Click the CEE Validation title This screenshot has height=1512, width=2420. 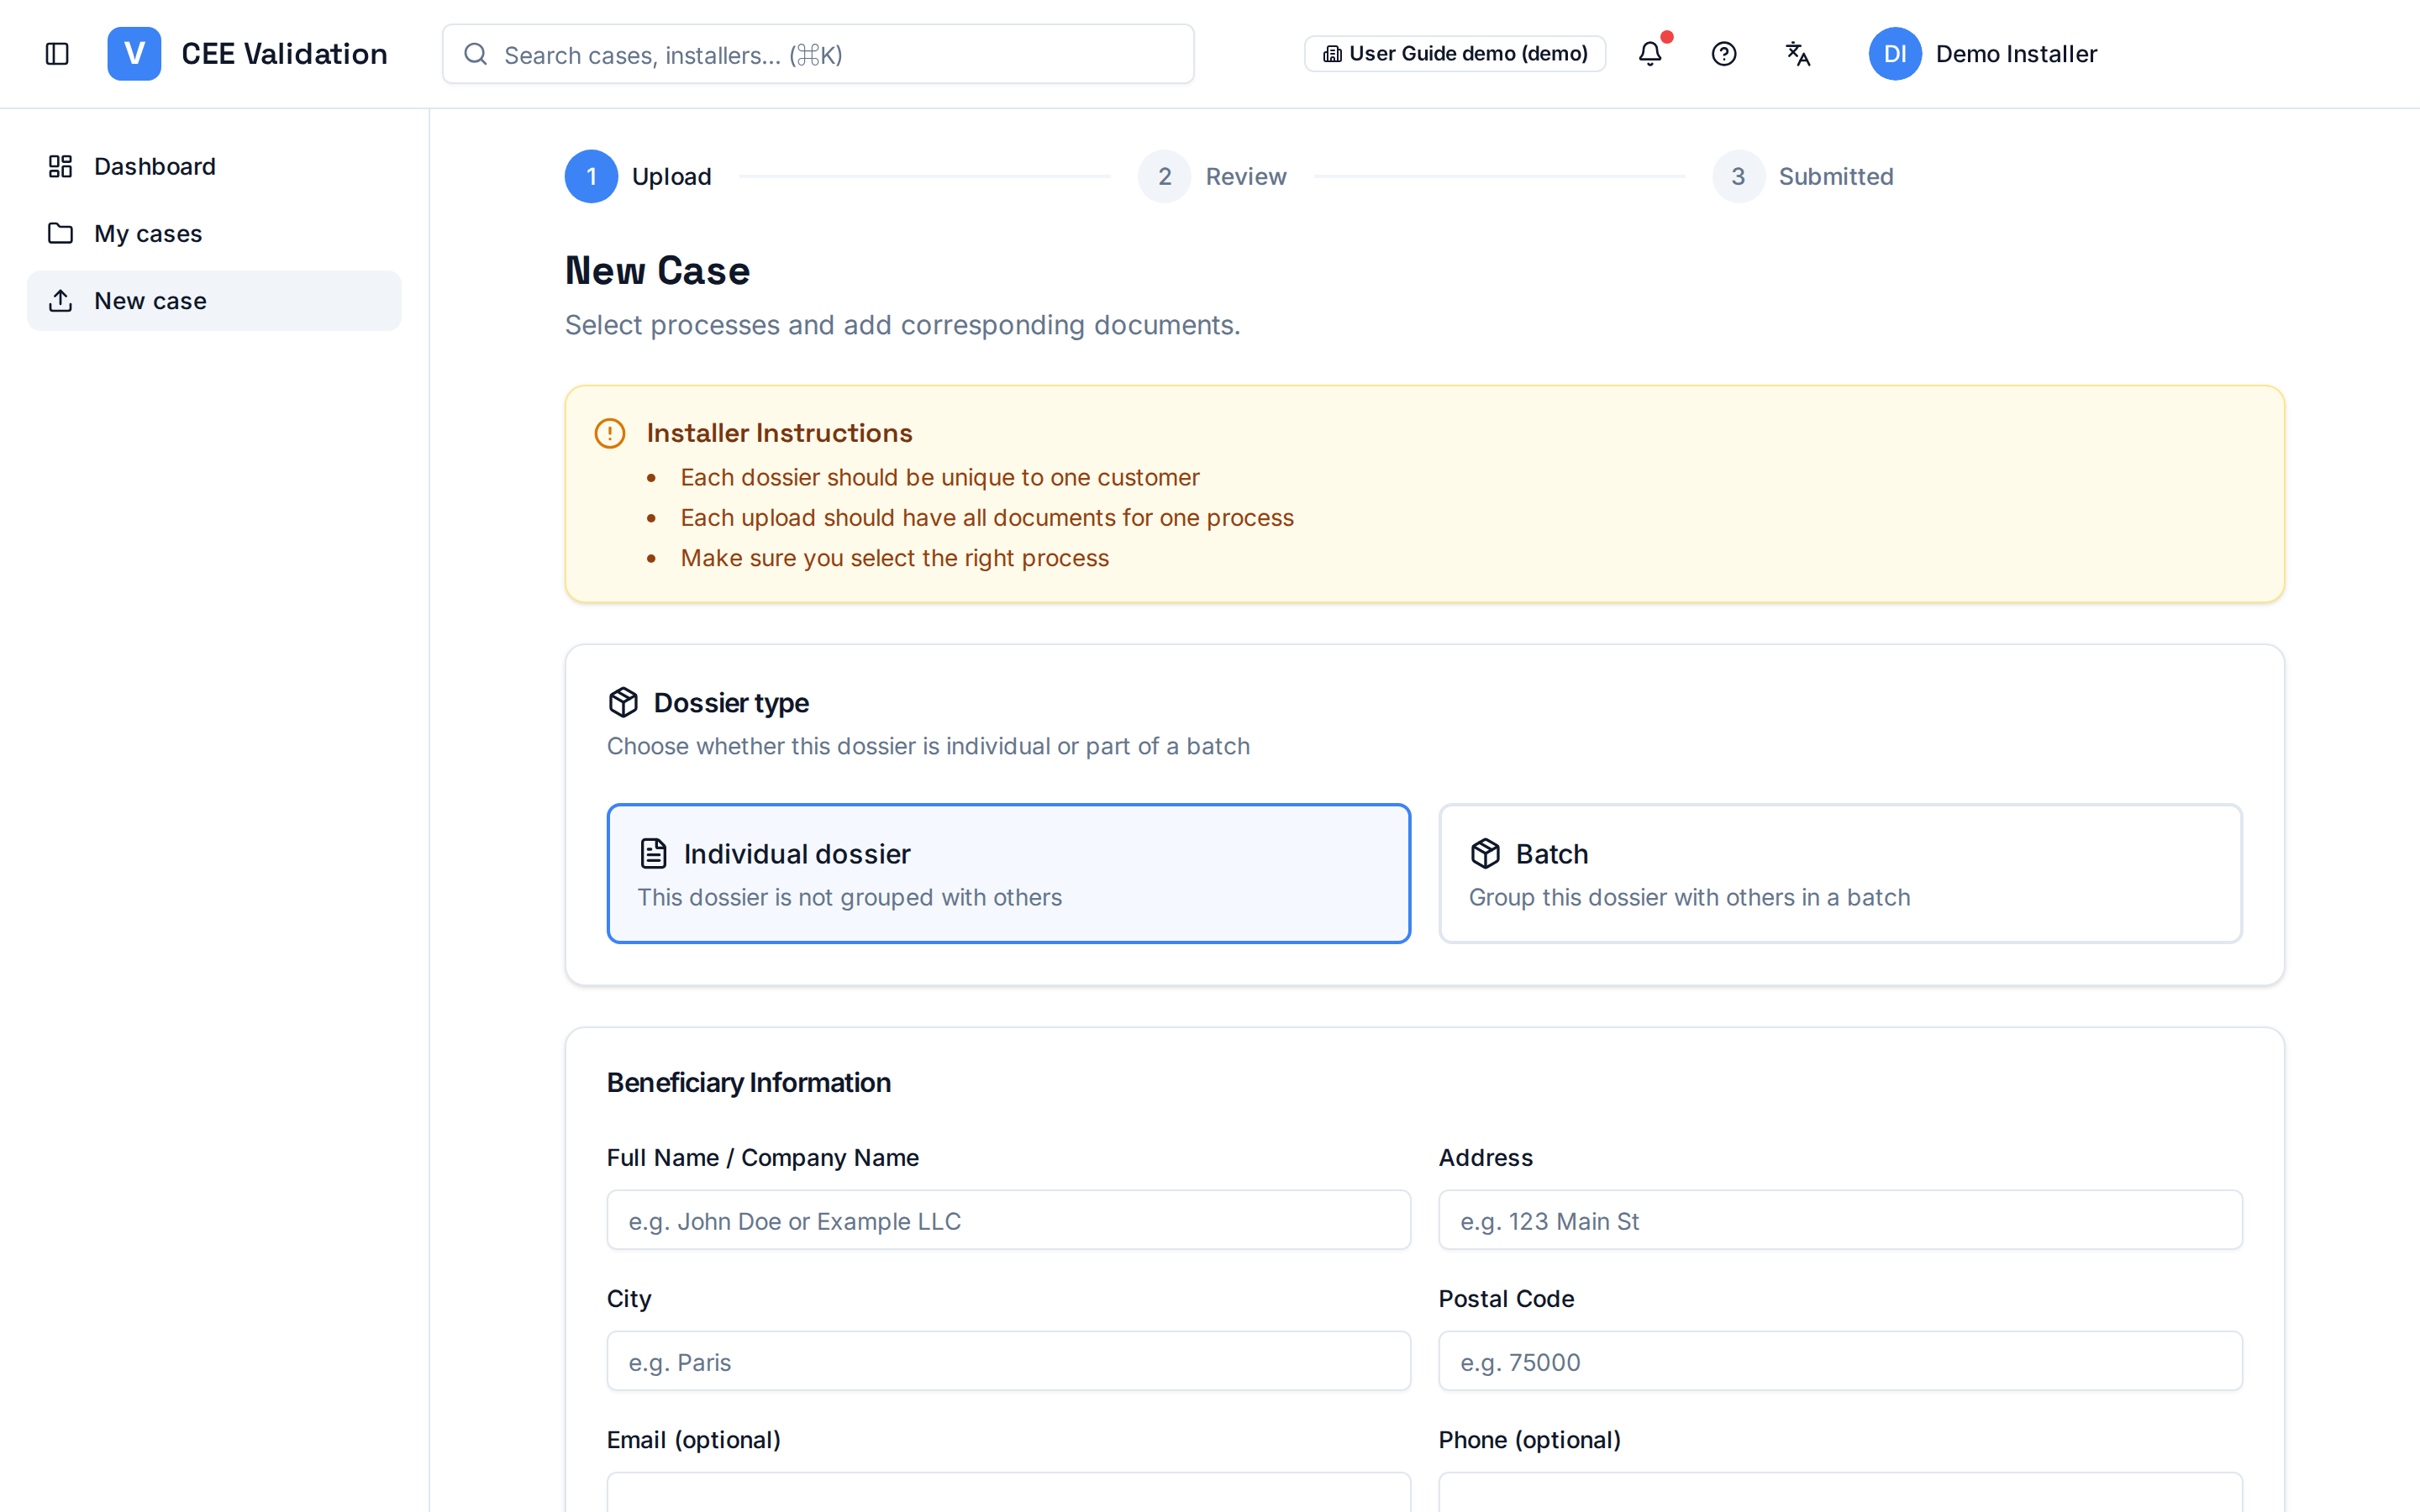[284, 54]
